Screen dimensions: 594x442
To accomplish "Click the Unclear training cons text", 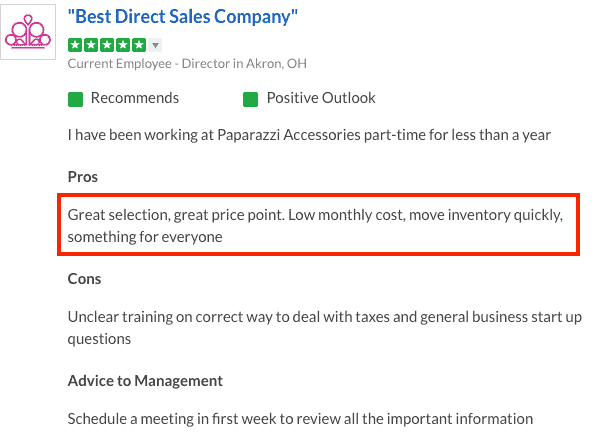I will click(x=325, y=328).
